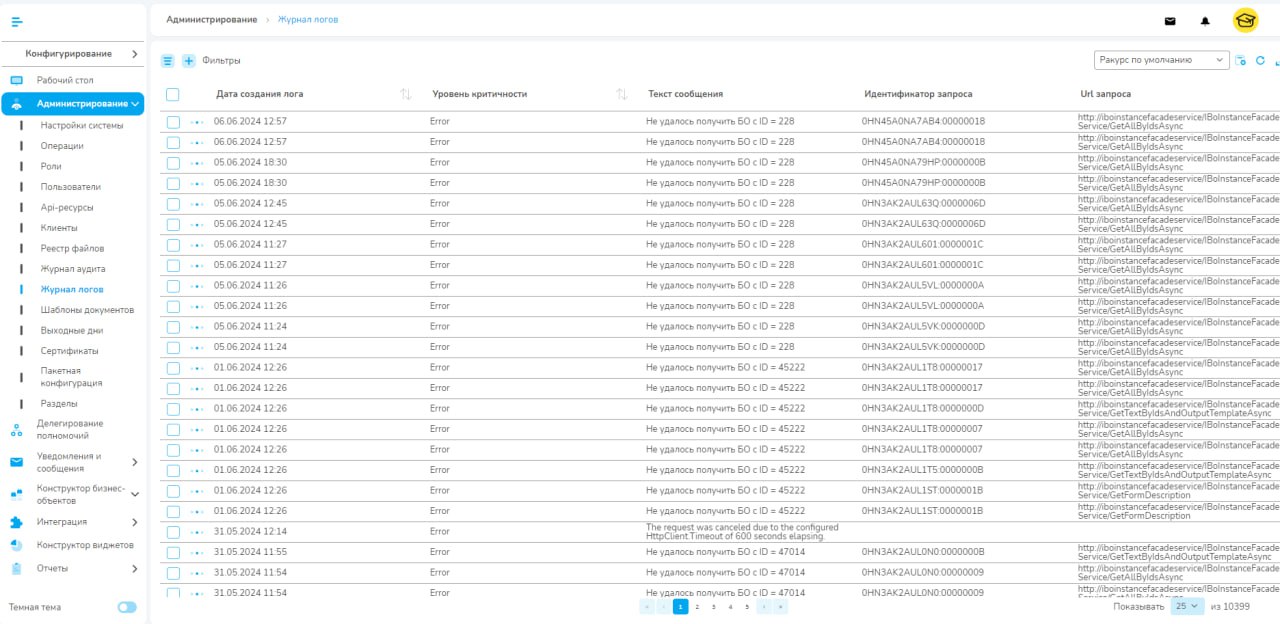Image resolution: width=1280 pixels, height=624 pixels.
Task: Open row actions dots for first 05.06.2024 18:30 row
Action: click(x=197, y=163)
